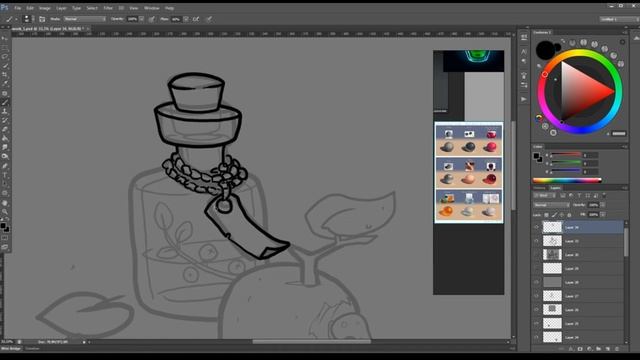Click the zoom percentage field in status bar

click(x=7, y=342)
